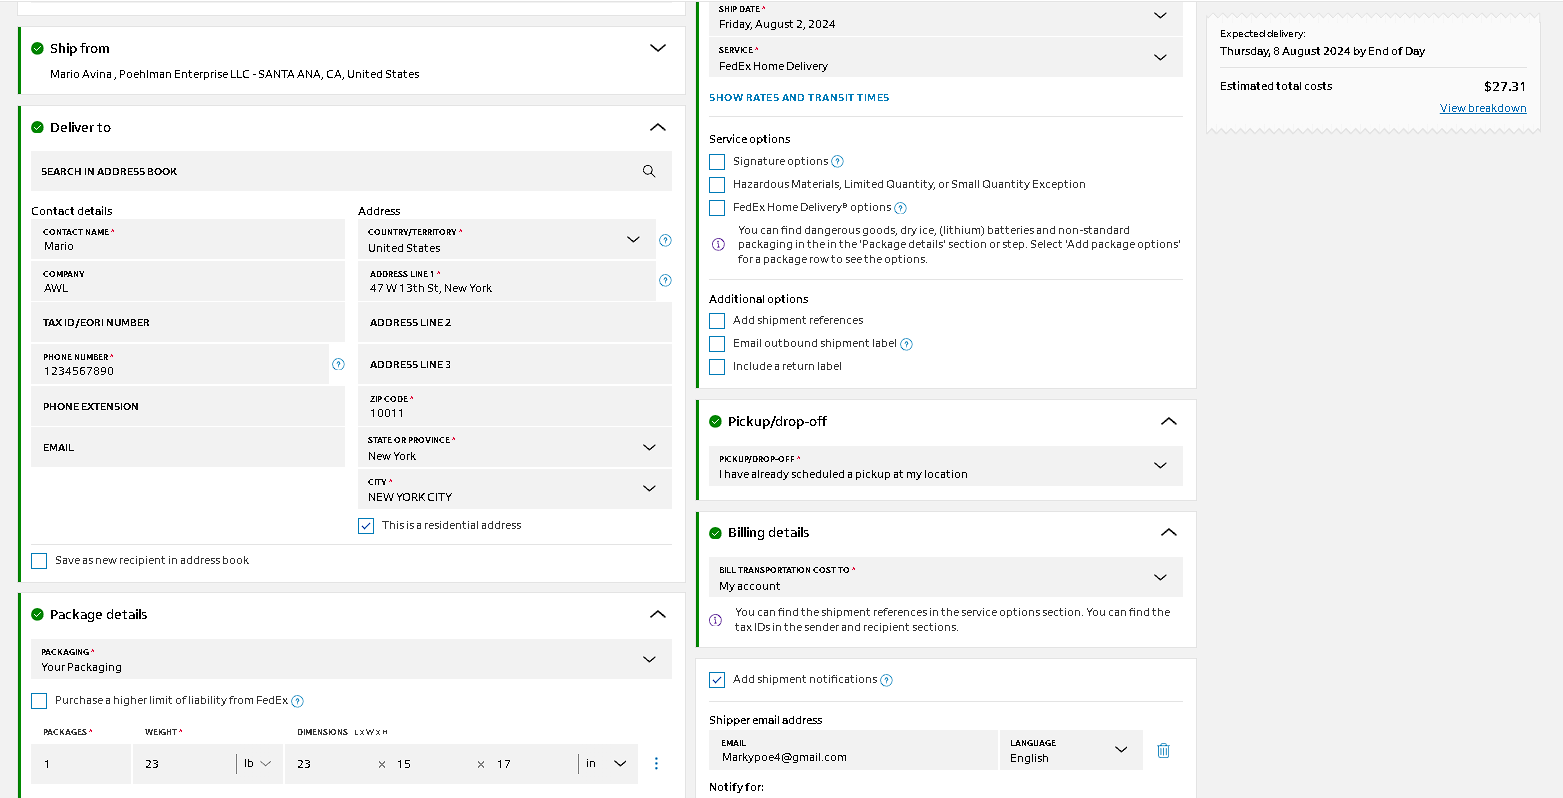
Task: Enable Purchase a higher limit of liability
Action: tap(39, 701)
